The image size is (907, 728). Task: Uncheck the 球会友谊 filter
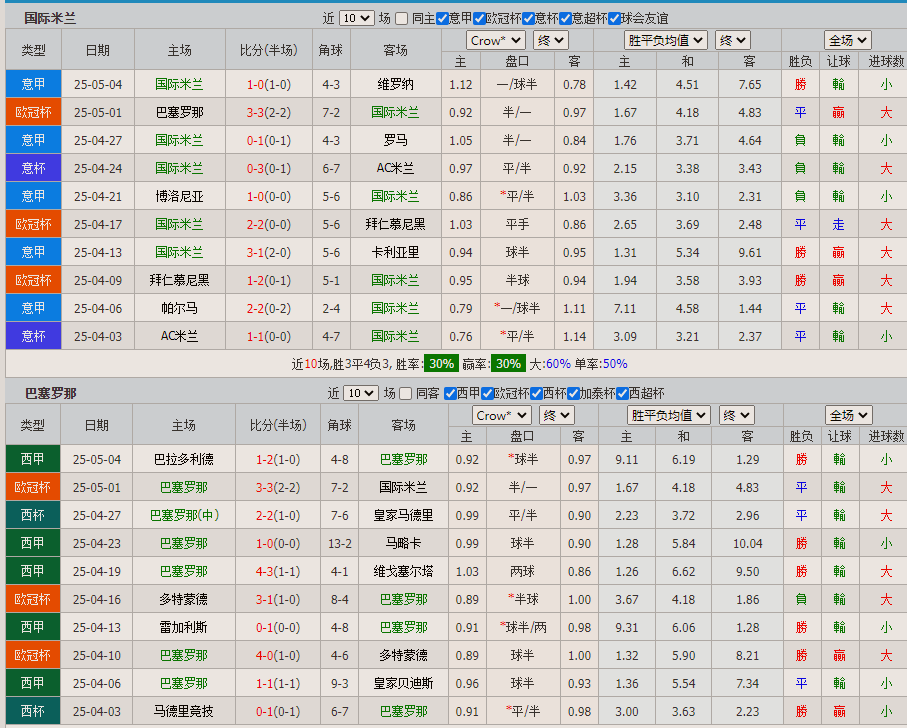[612, 17]
